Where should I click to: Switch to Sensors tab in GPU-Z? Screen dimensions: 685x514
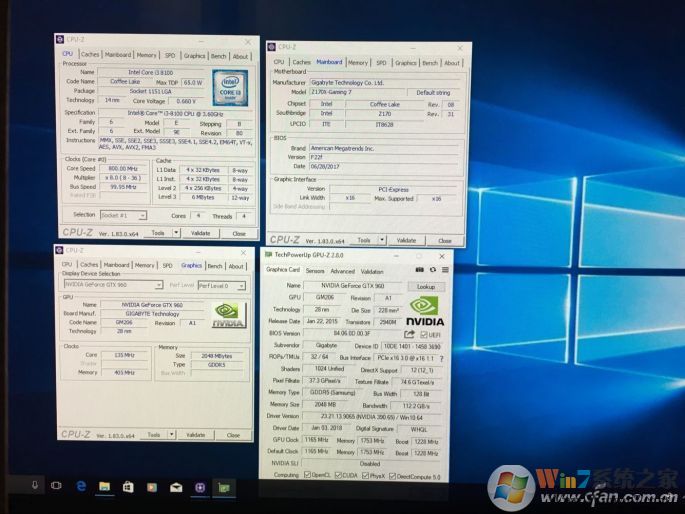(x=315, y=271)
